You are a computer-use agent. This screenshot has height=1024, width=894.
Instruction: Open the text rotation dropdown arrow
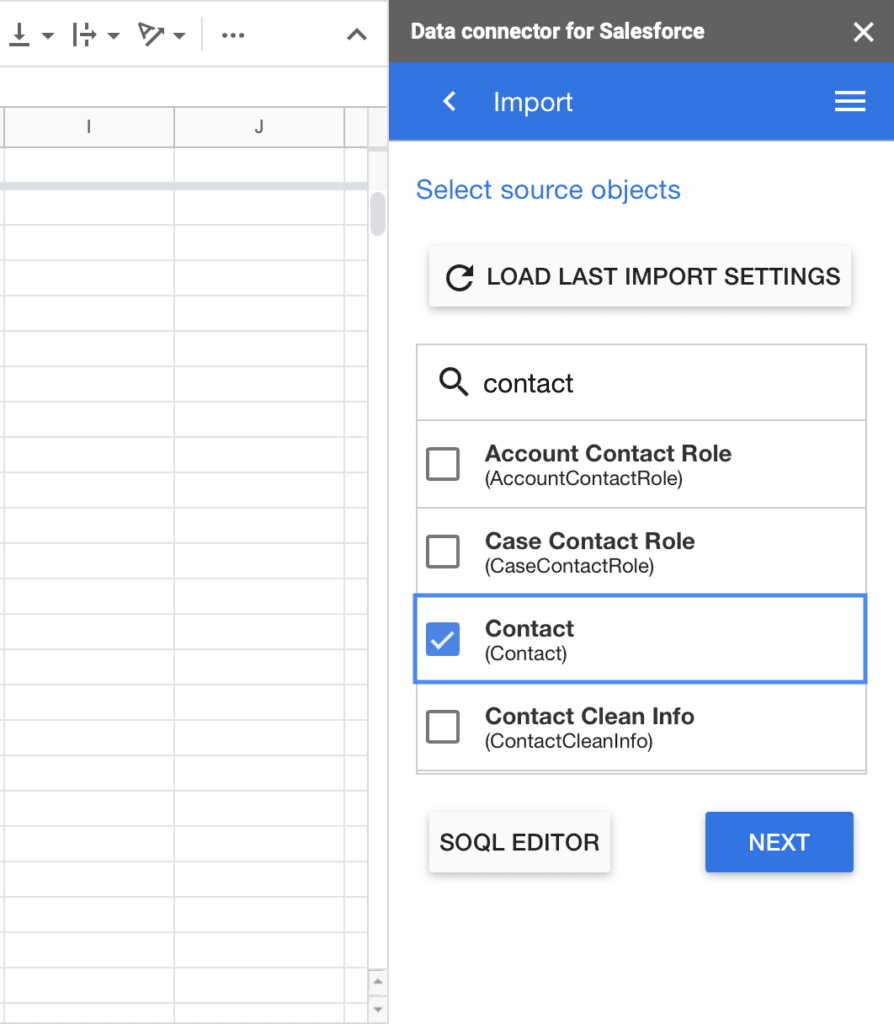point(180,35)
